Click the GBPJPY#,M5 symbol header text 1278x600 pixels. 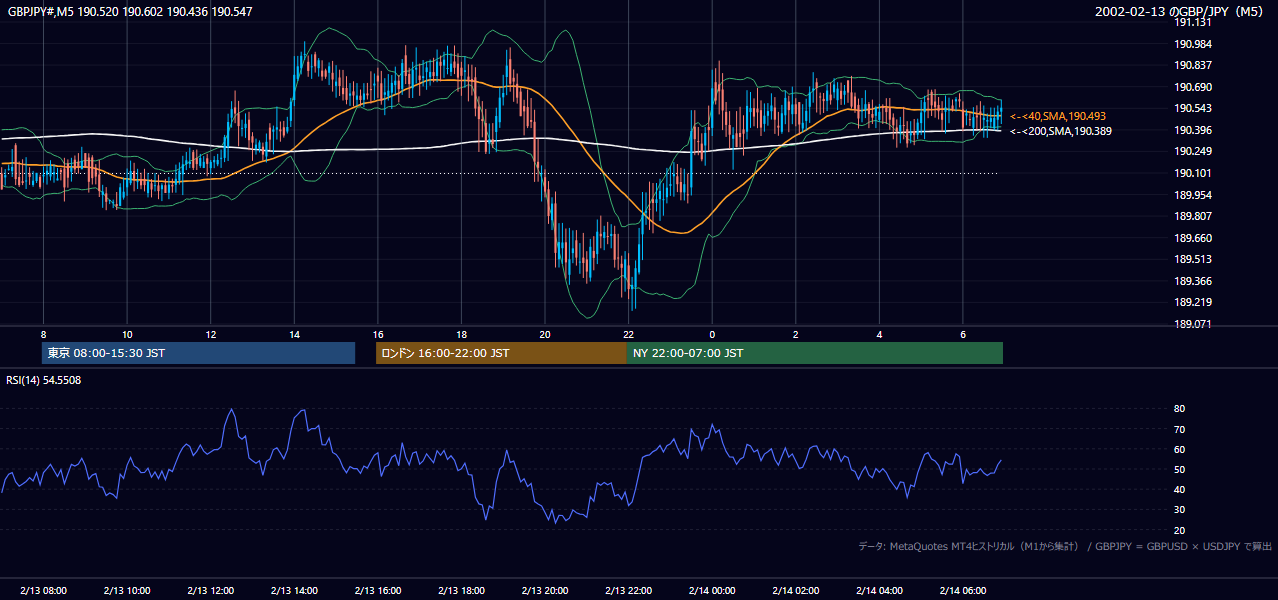(x=130, y=12)
